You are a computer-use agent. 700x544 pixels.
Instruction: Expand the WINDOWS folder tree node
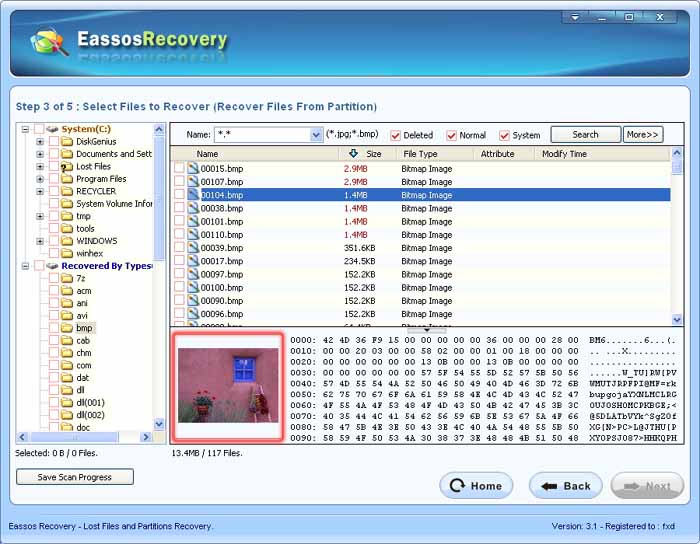pos(40,241)
